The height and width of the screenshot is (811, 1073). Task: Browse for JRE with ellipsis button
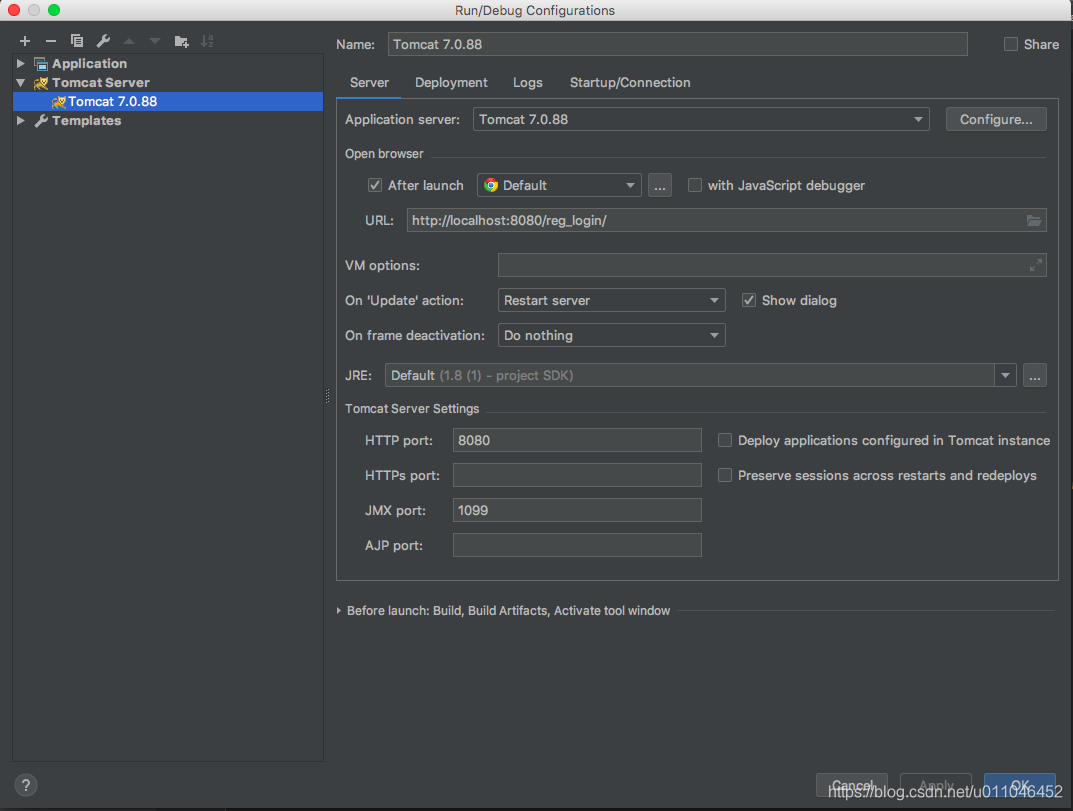pyautogui.click(x=1035, y=375)
